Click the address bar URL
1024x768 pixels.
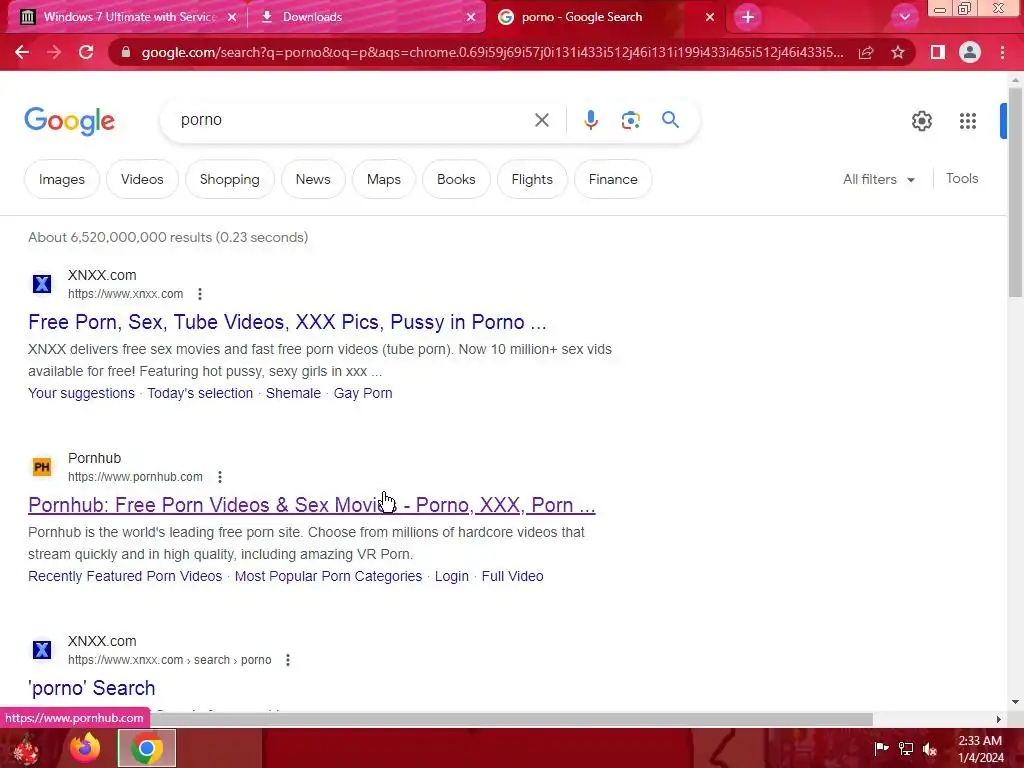click(x=492, y=52)
